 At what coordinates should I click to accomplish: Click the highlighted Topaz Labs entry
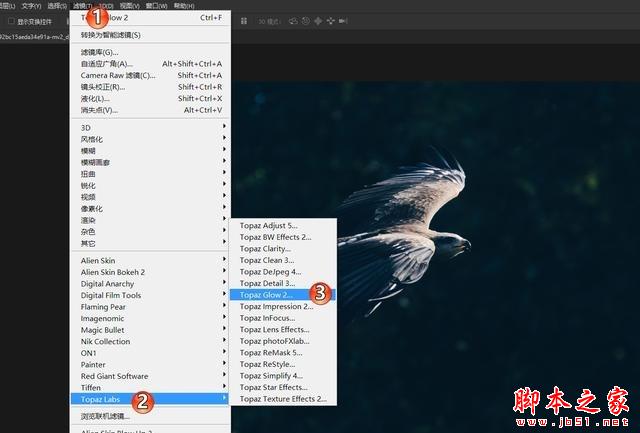[150, 399]
